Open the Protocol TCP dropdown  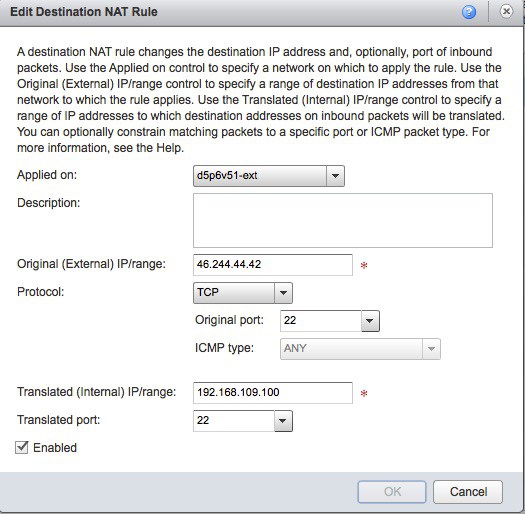(x=243, y=293)
